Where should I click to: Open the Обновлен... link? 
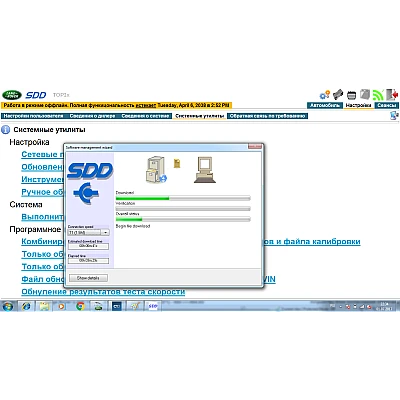(x=42, y=167)
